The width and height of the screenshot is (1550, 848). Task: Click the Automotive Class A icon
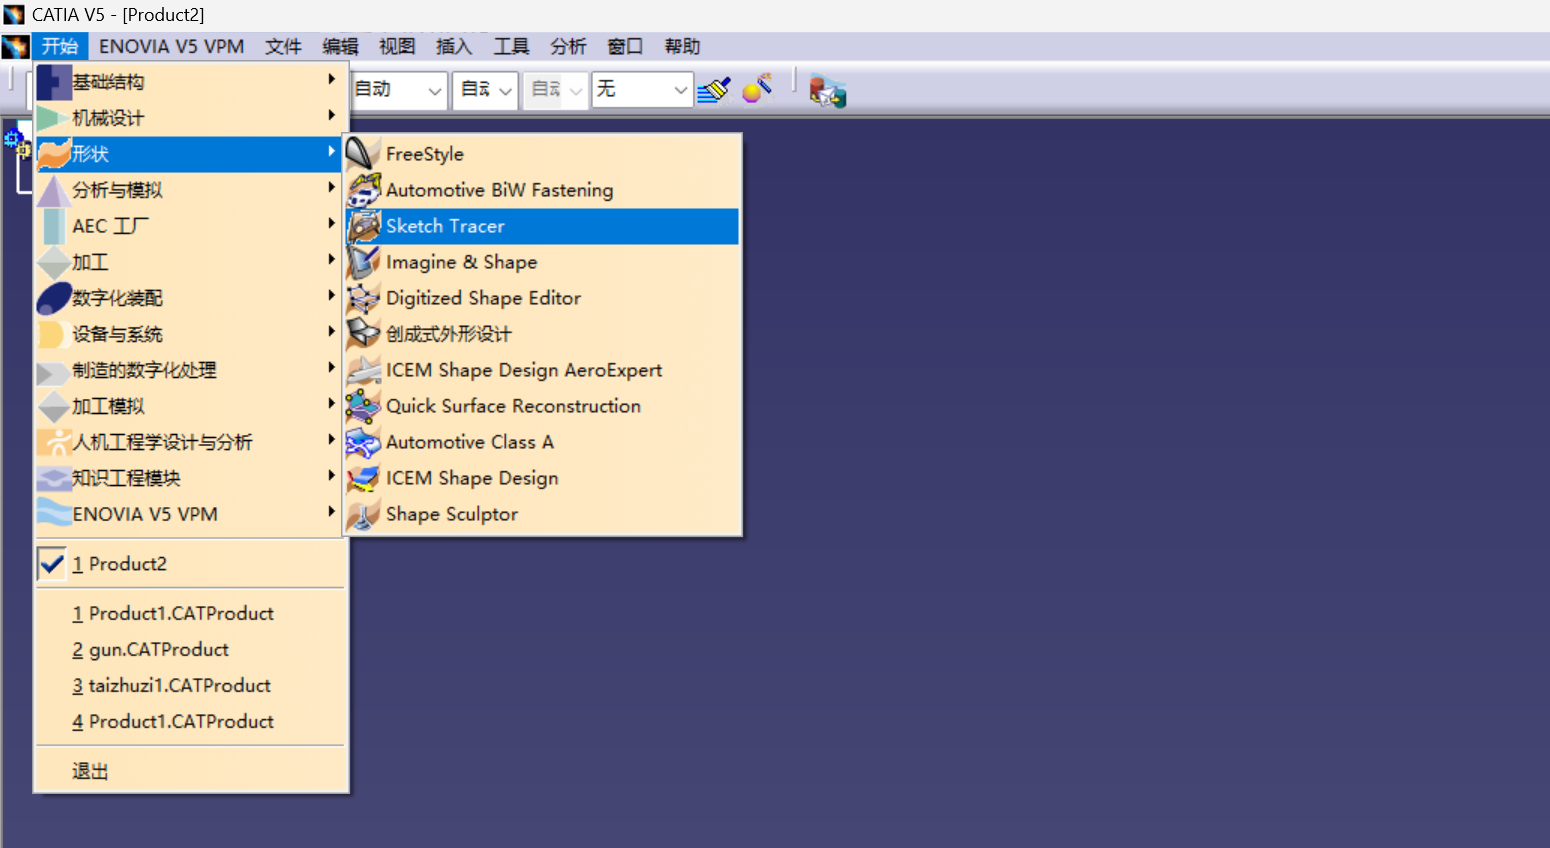click(x=363, y=442)
